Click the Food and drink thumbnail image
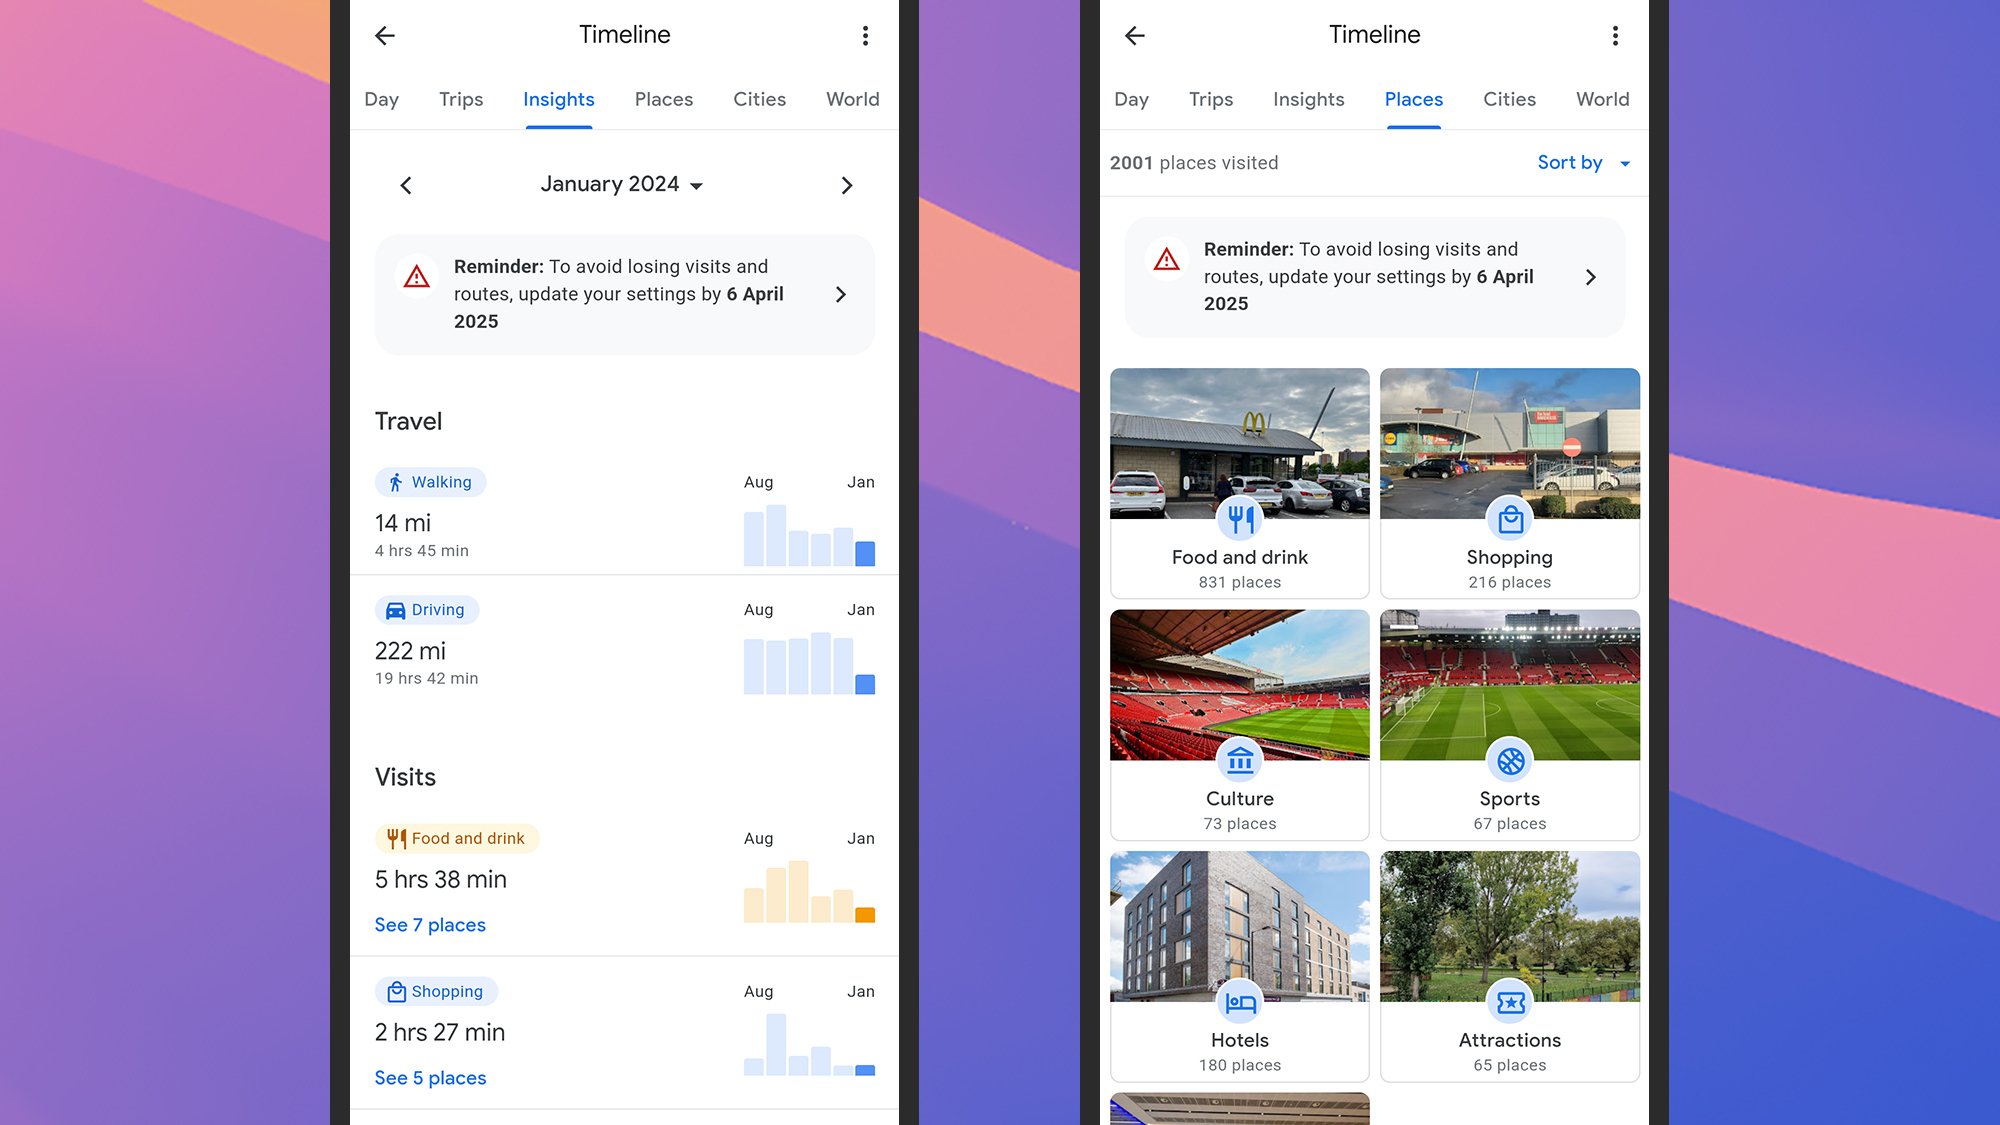This screenshot has width=2000, height=1125. pyautogui.click(x=1239, y=442)
